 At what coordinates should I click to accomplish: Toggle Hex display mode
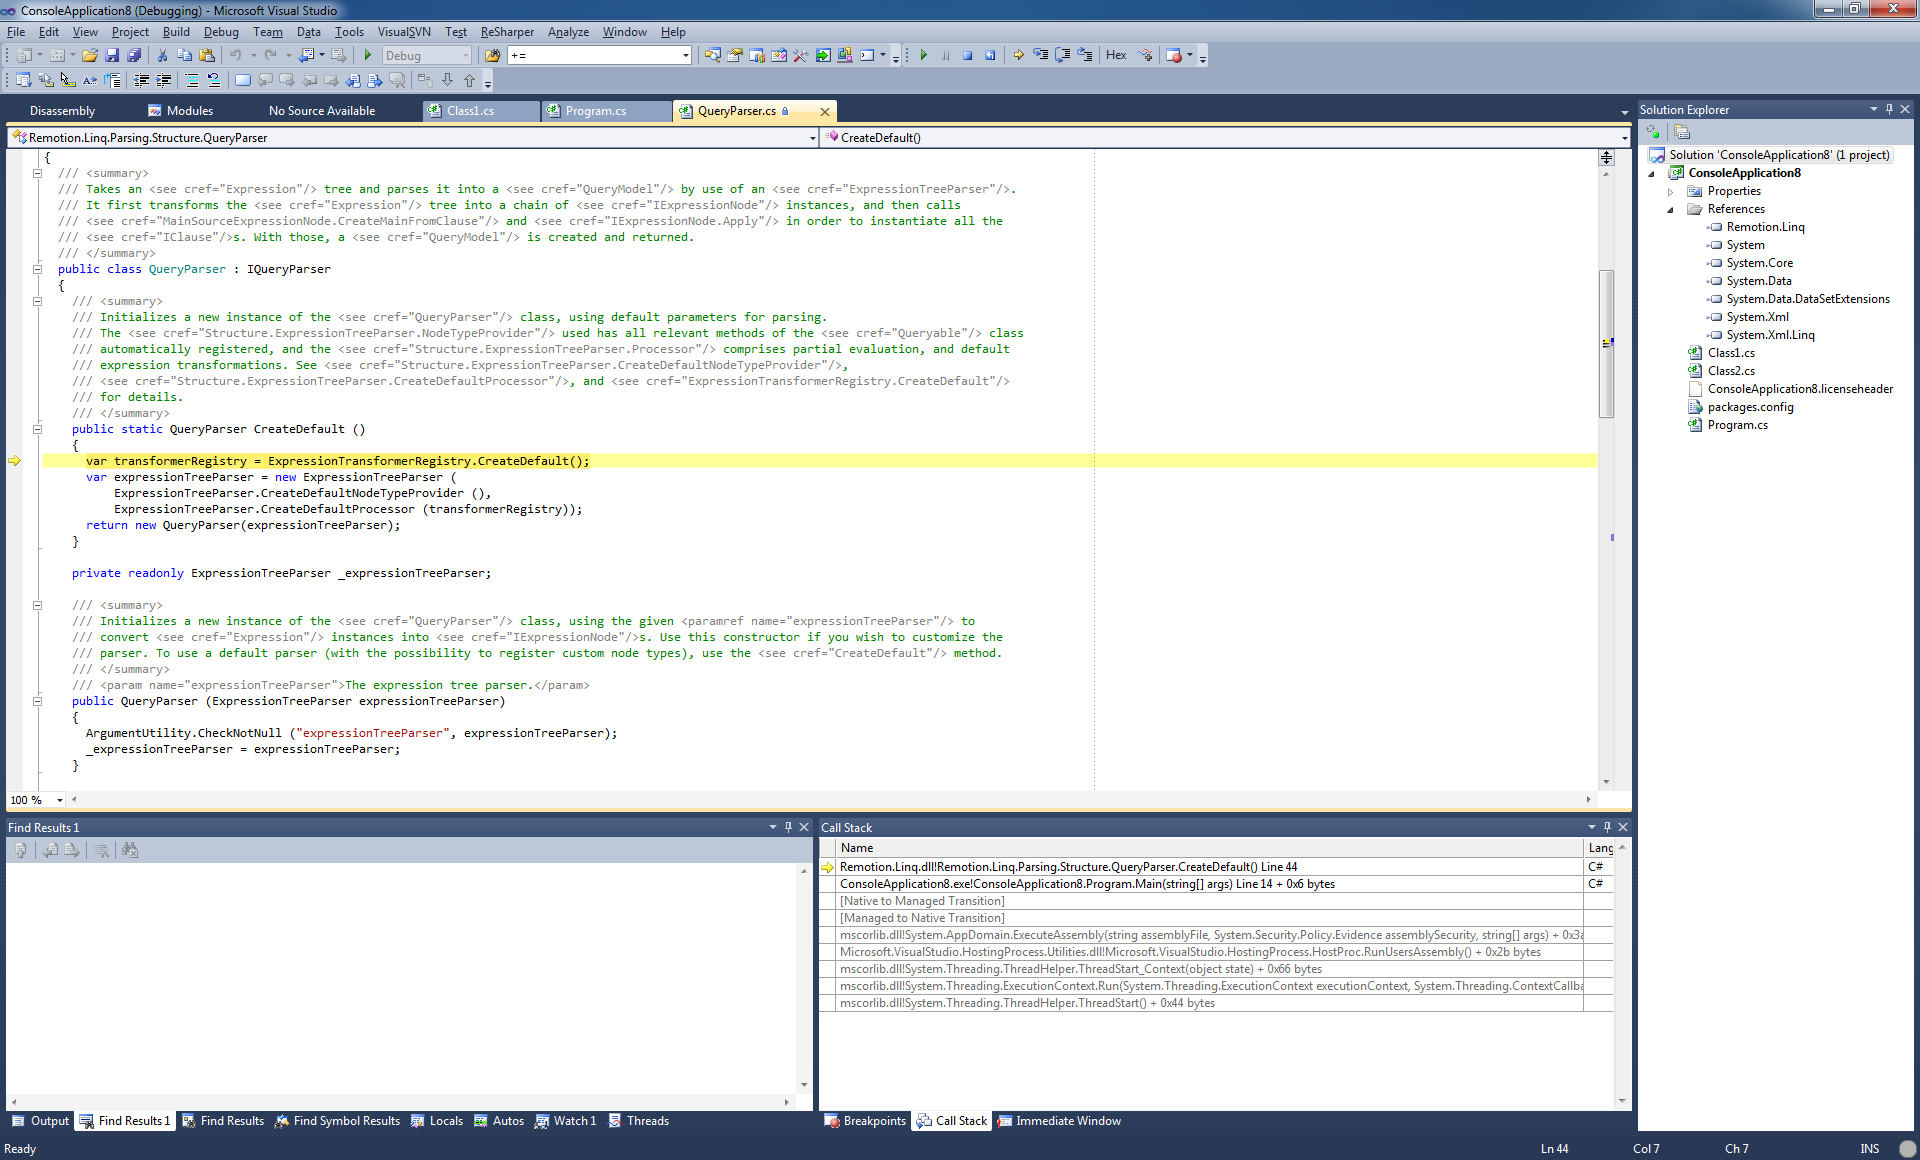(x=1116, y=56)
